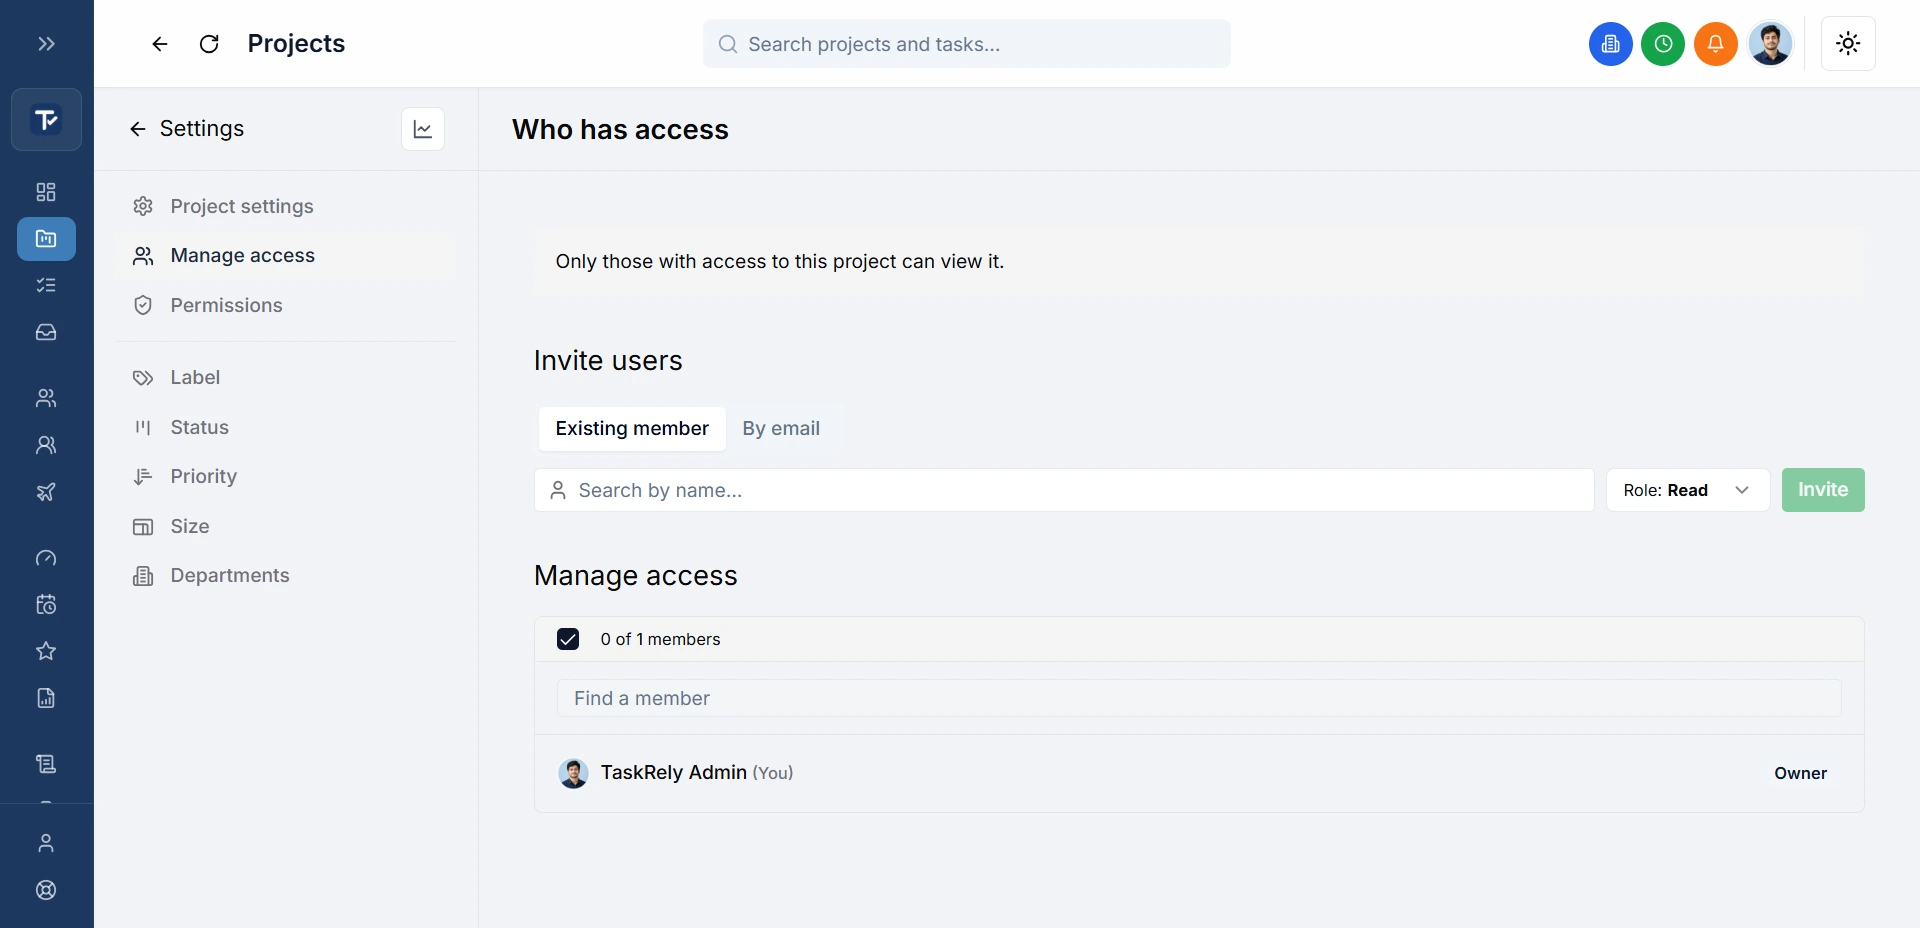
Task: Open Size settings
Action: (x=286, y=526)
